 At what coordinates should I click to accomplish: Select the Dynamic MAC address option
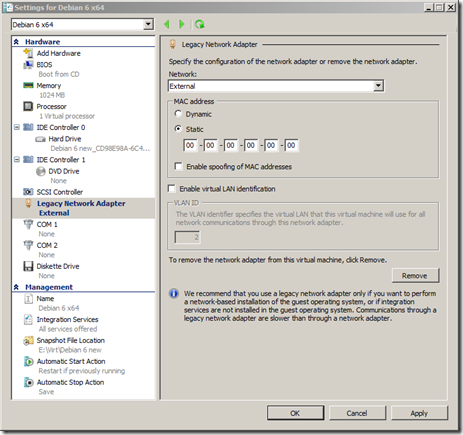click(178, 114)
